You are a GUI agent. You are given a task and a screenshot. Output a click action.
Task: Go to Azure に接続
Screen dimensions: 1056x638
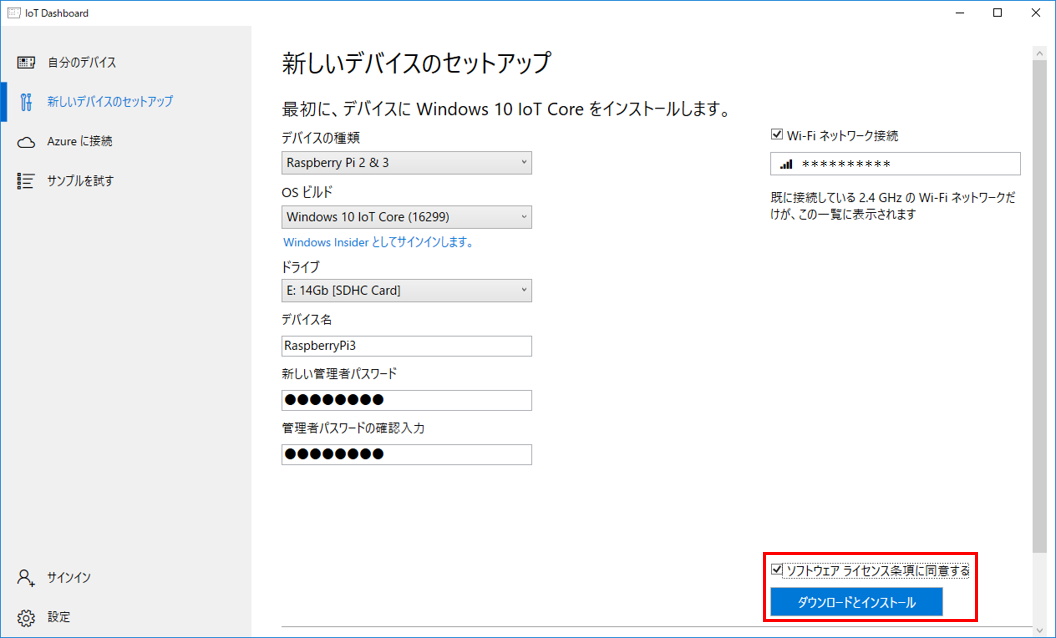coord(126,141)
